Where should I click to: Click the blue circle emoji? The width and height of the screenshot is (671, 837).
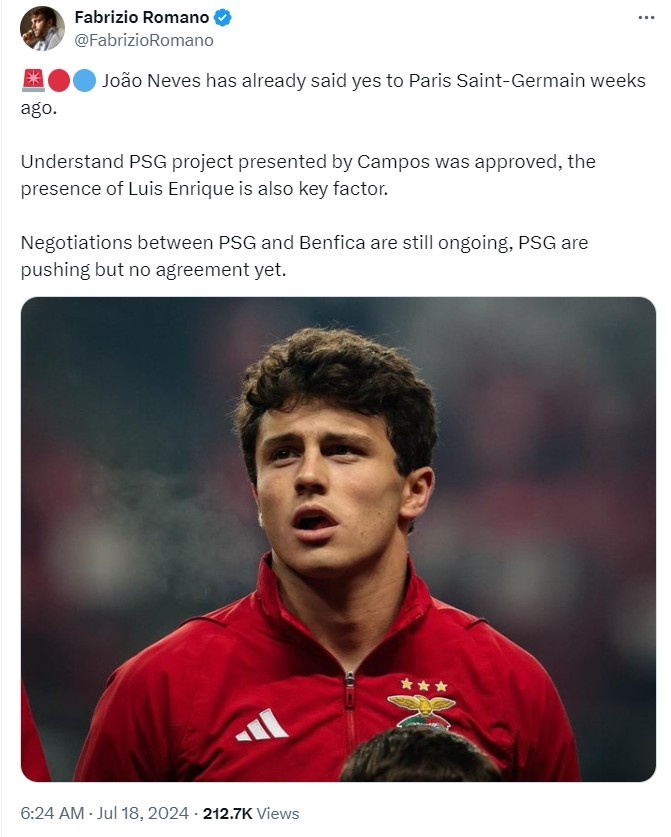[x=84, y=82]
